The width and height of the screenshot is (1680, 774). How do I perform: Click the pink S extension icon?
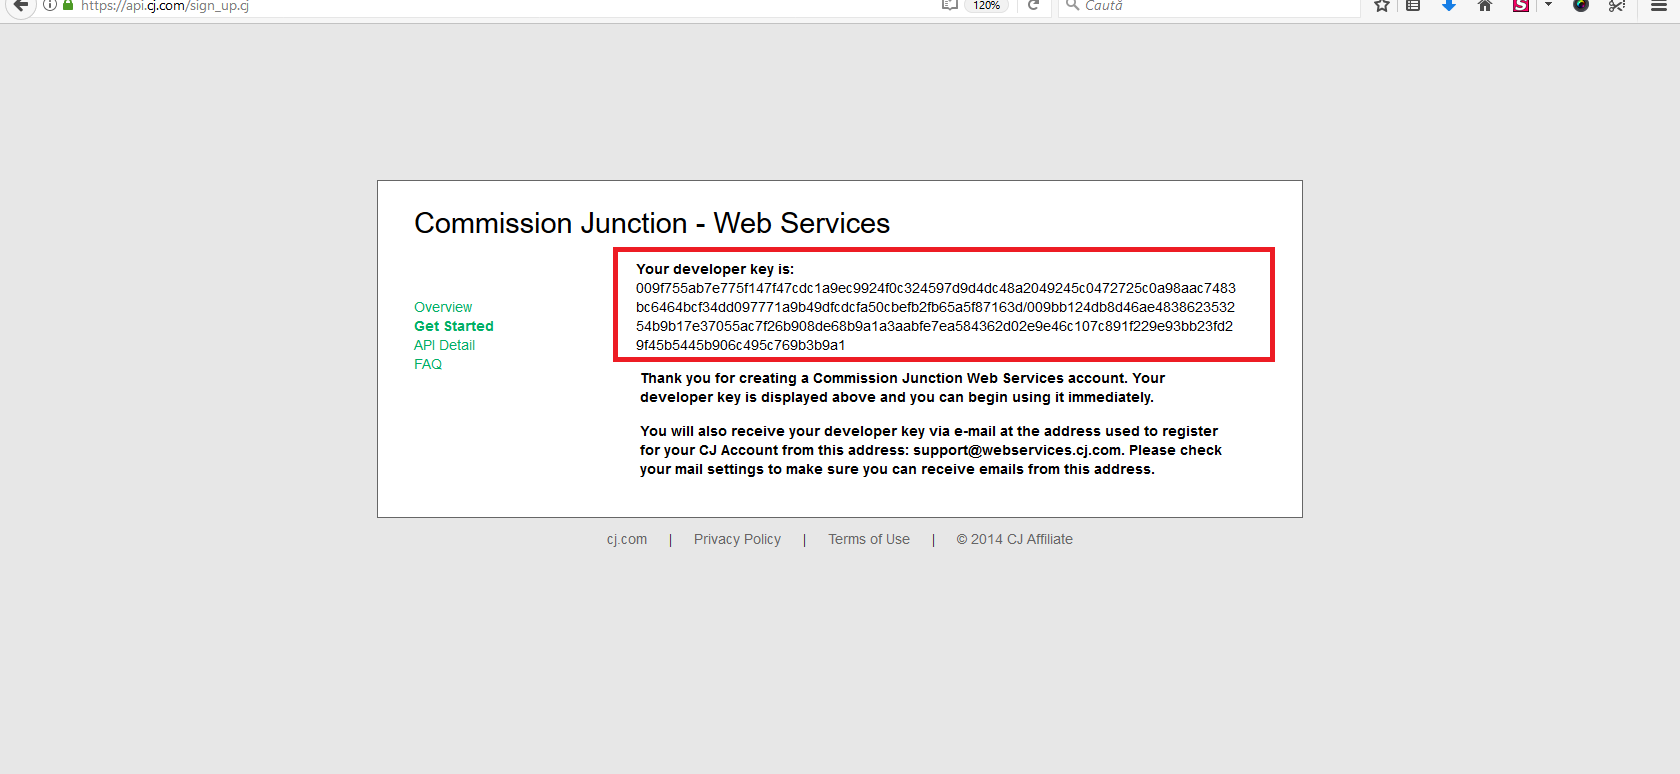point(1521,5)
